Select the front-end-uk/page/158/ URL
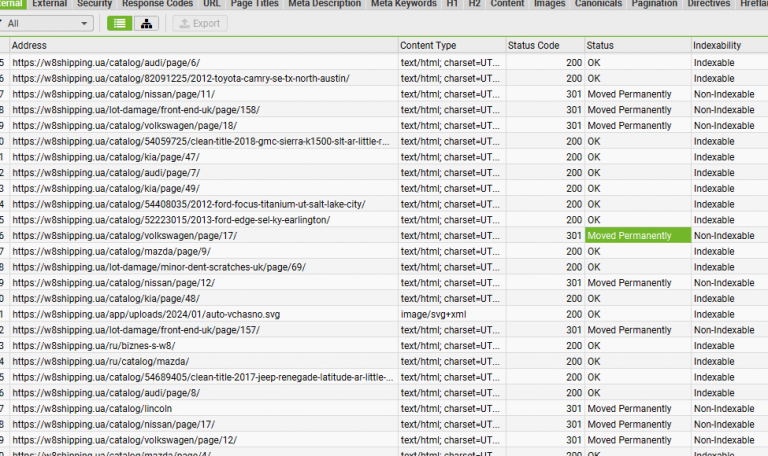The height and width of the screenshot is (456, 768). 136,110
